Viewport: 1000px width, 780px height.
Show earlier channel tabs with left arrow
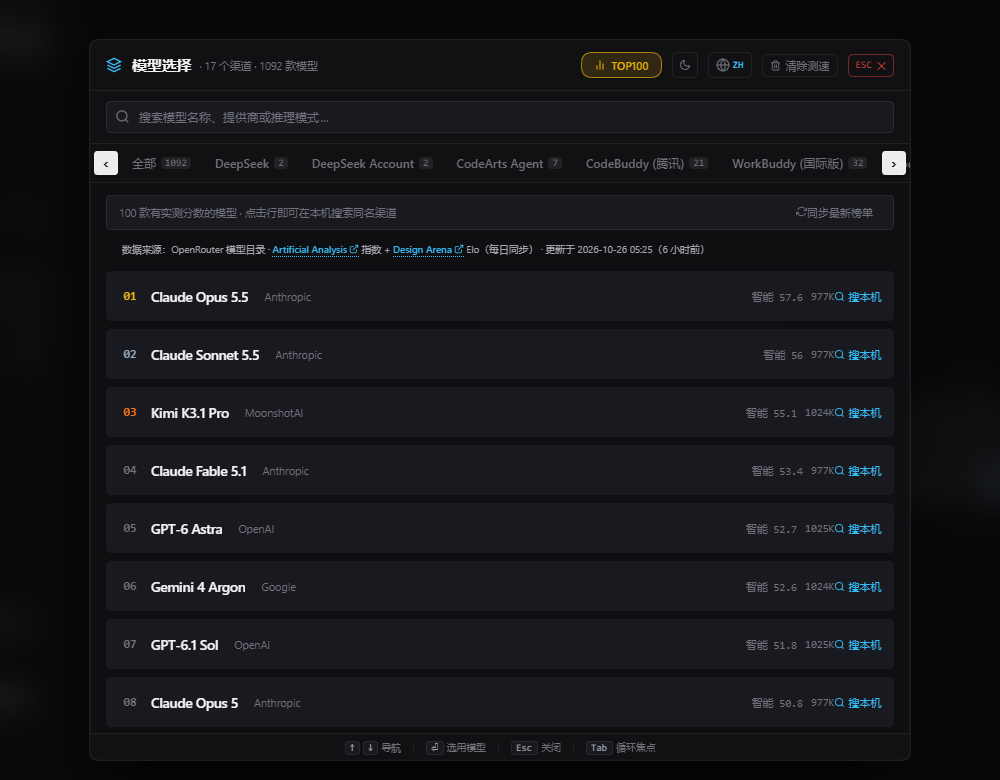[106, 163]
